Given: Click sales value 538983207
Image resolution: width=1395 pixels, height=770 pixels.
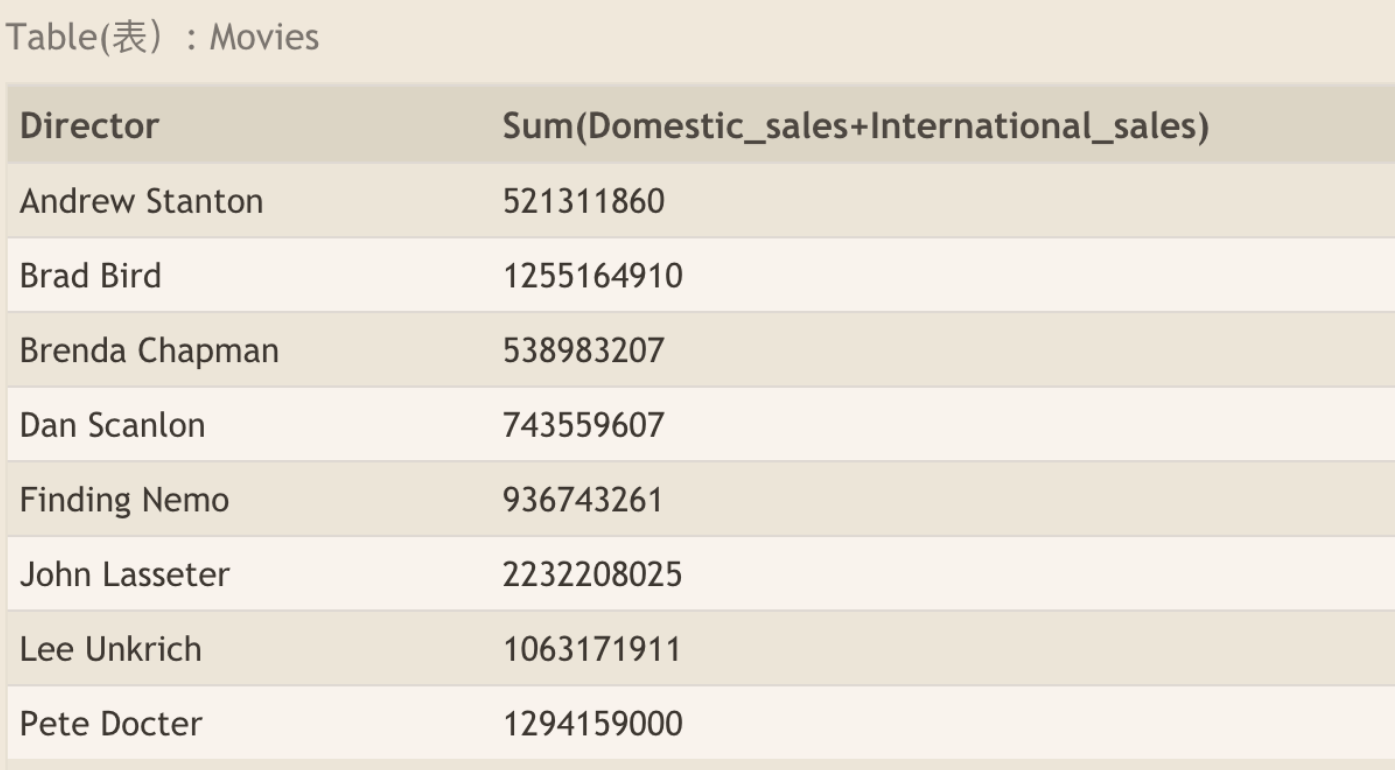Looking at the screenshot, I should click(x=583, y=350).
